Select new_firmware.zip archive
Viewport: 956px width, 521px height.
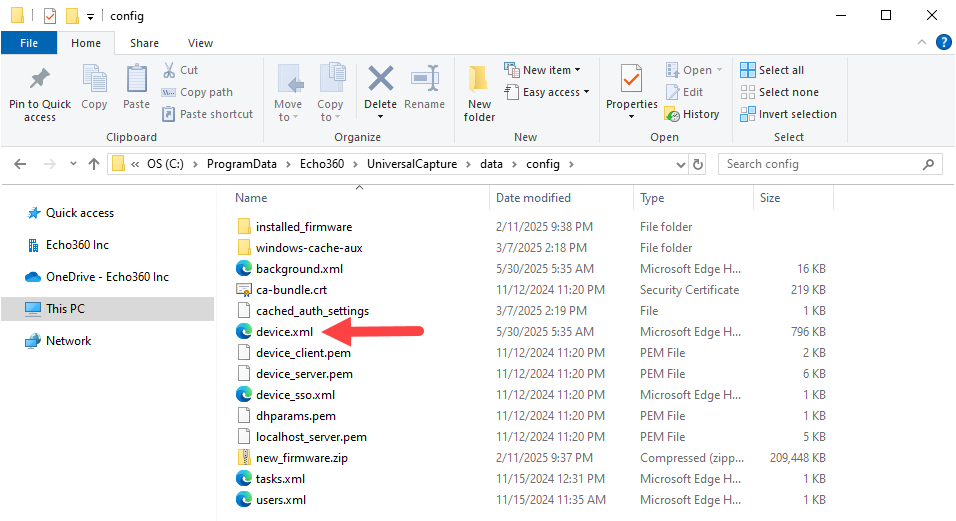301,458
